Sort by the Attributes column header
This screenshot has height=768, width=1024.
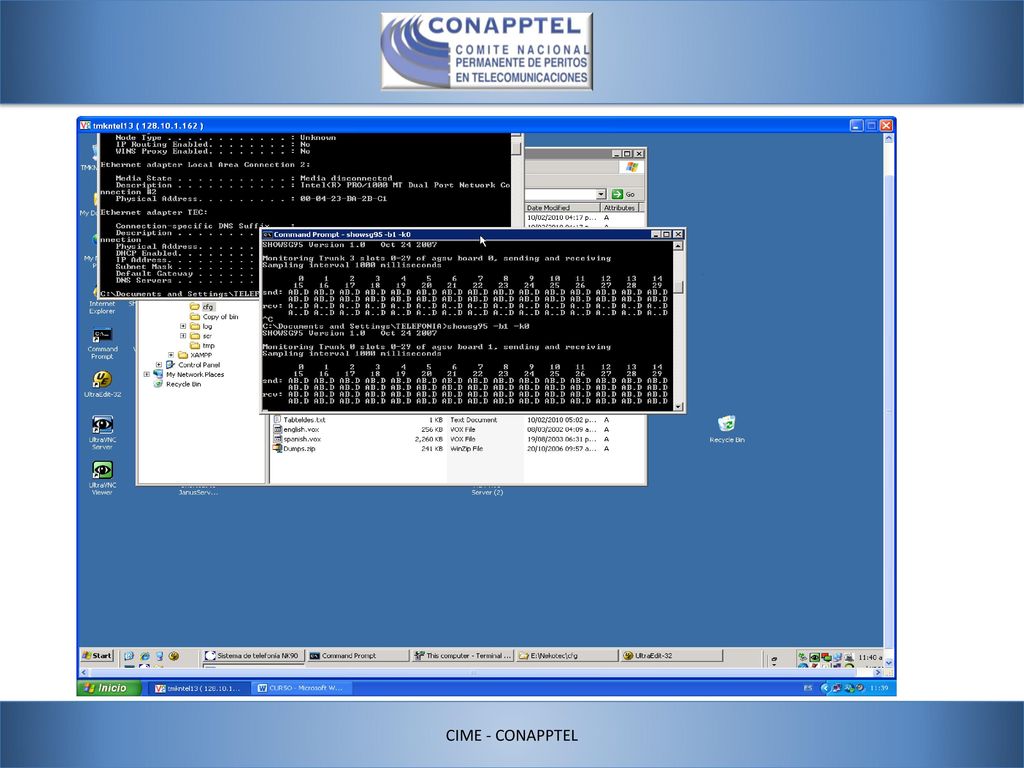pyautogui.click(x=619, y=208)
